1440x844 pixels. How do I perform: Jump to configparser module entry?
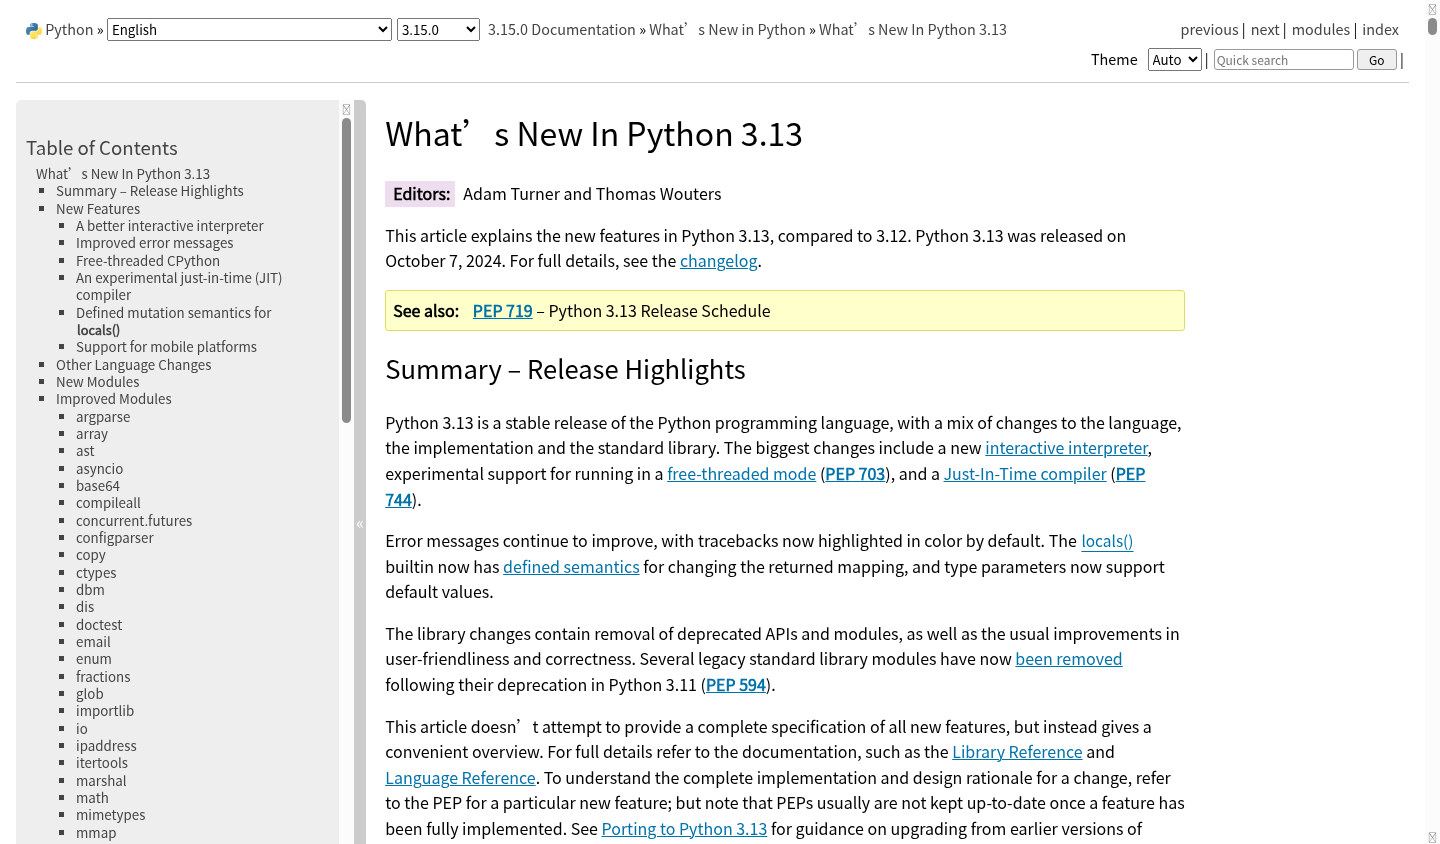click(x=115, y=538)
